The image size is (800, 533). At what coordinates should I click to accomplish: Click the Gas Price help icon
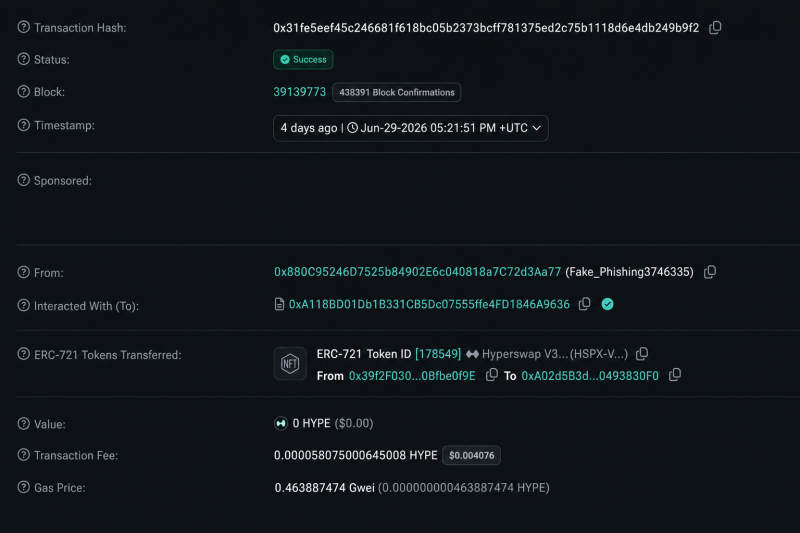tap(23, 487)
